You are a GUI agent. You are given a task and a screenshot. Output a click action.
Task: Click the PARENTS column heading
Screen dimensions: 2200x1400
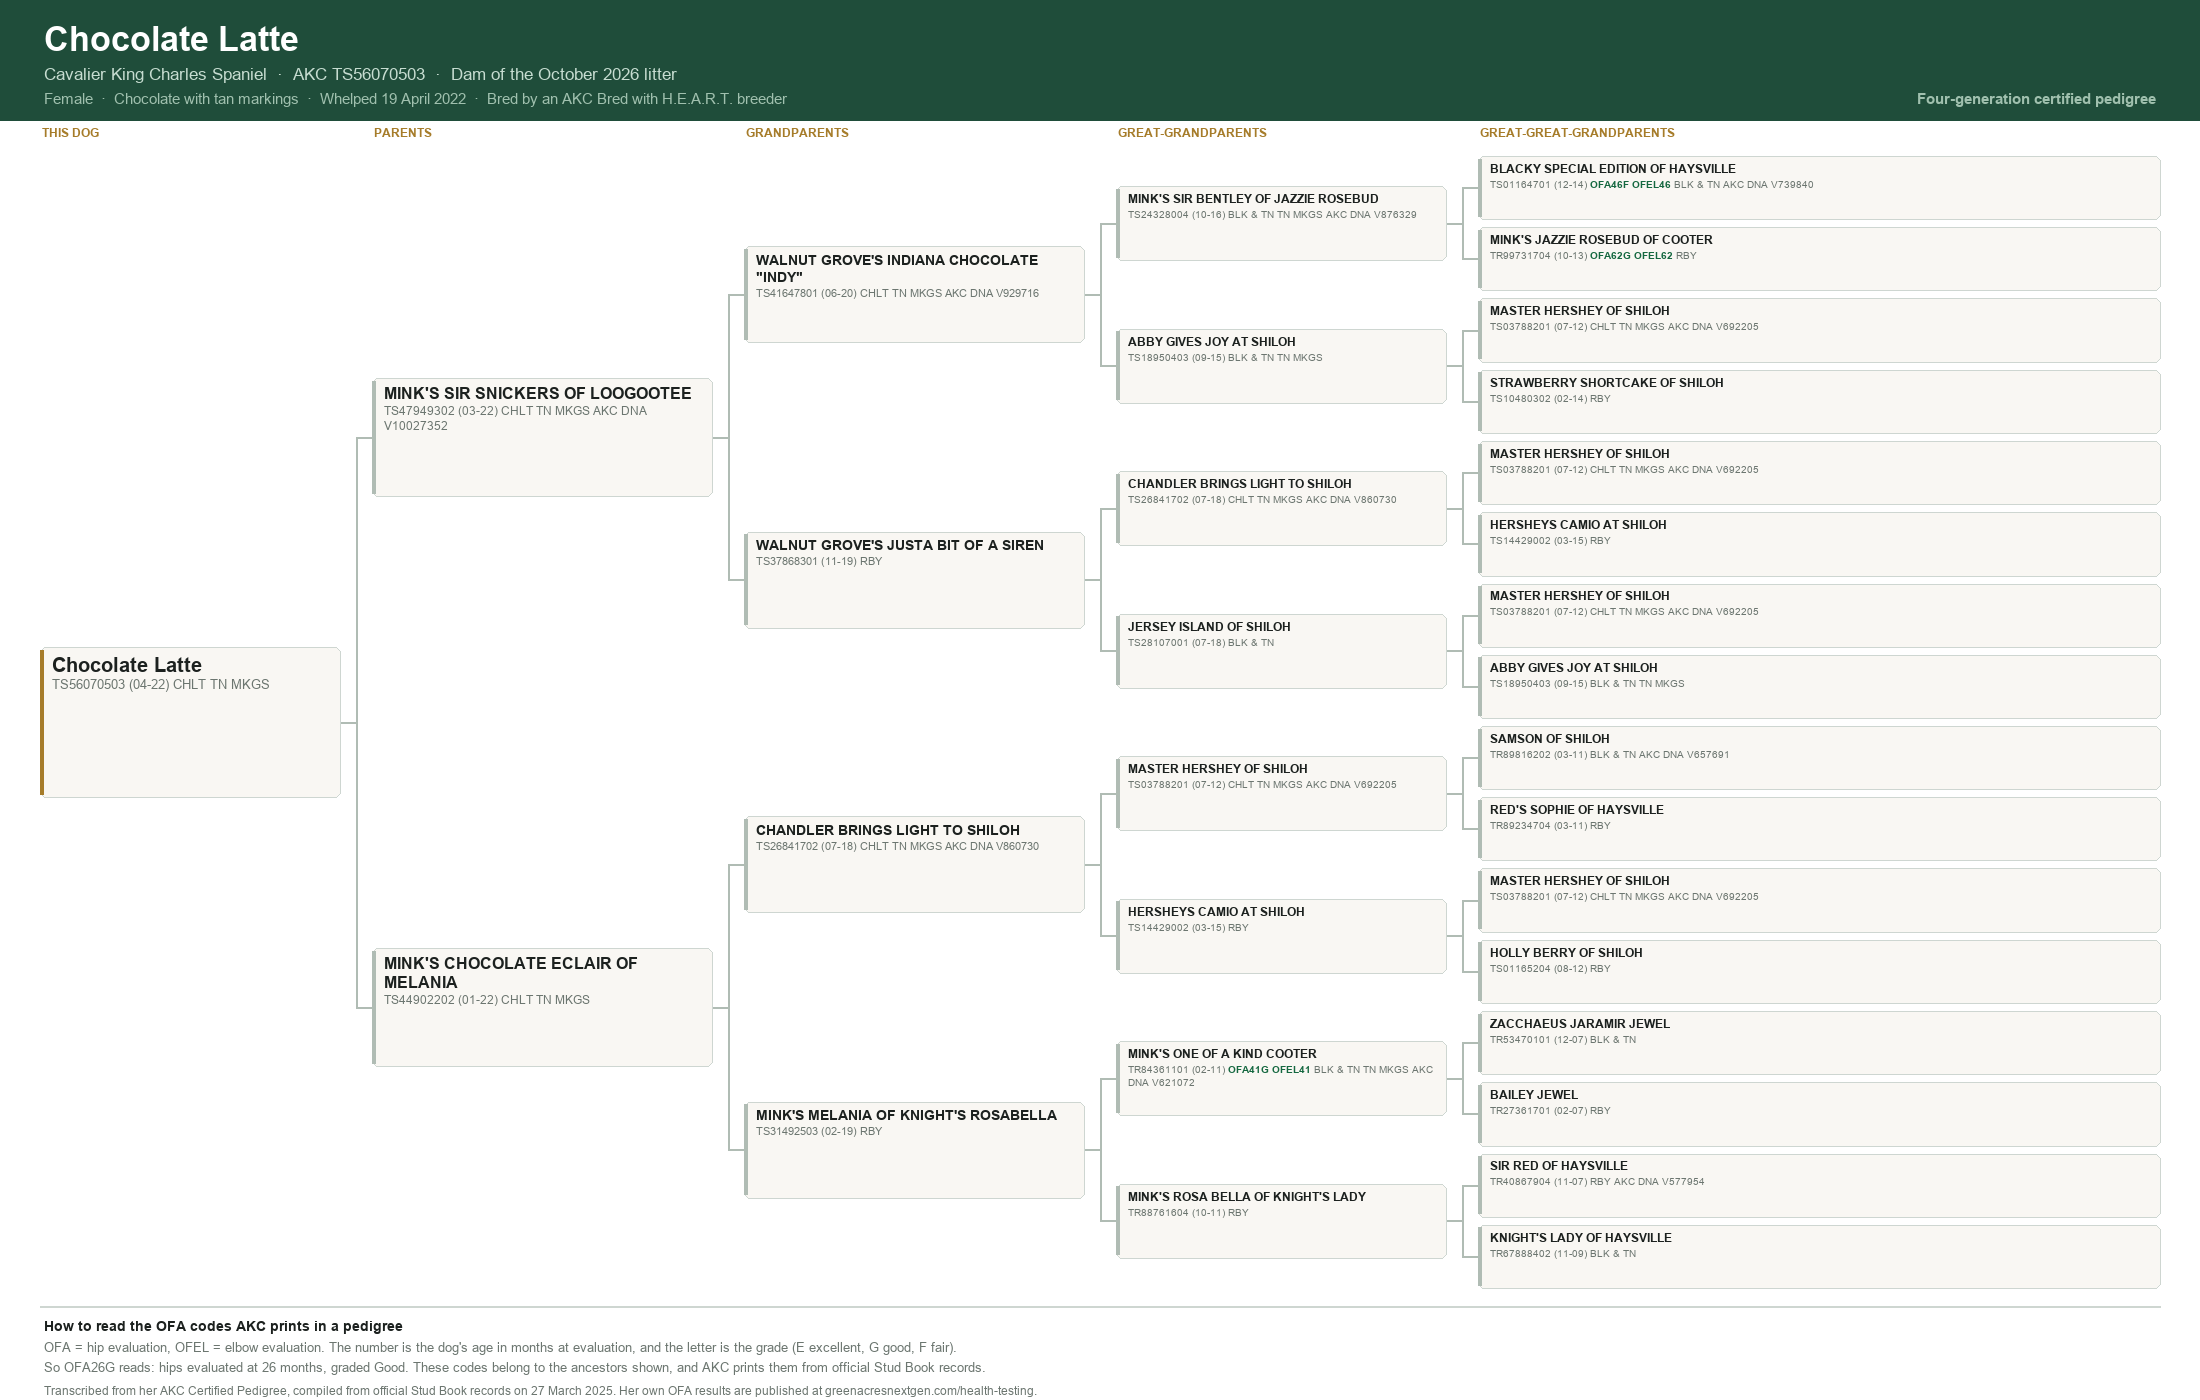pos(403,133)
